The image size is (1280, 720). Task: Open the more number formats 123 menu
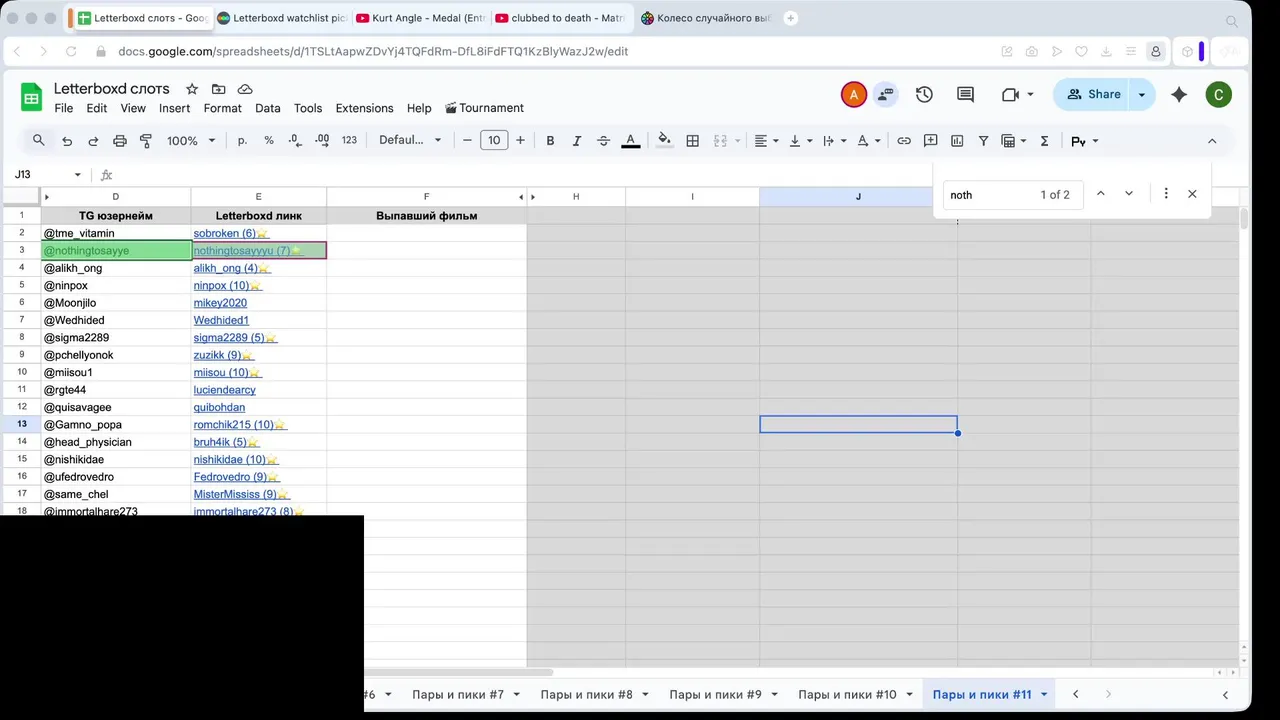point(349,141)
